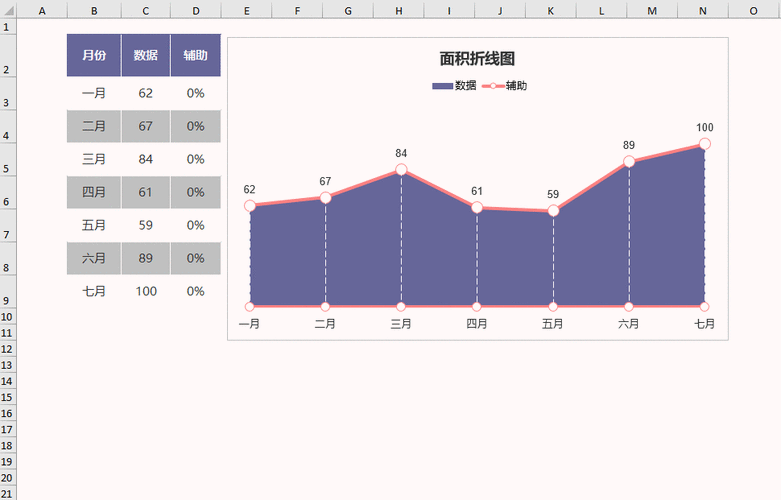
Task: Click the purple filled area of the chart
Action: point(440,260)
